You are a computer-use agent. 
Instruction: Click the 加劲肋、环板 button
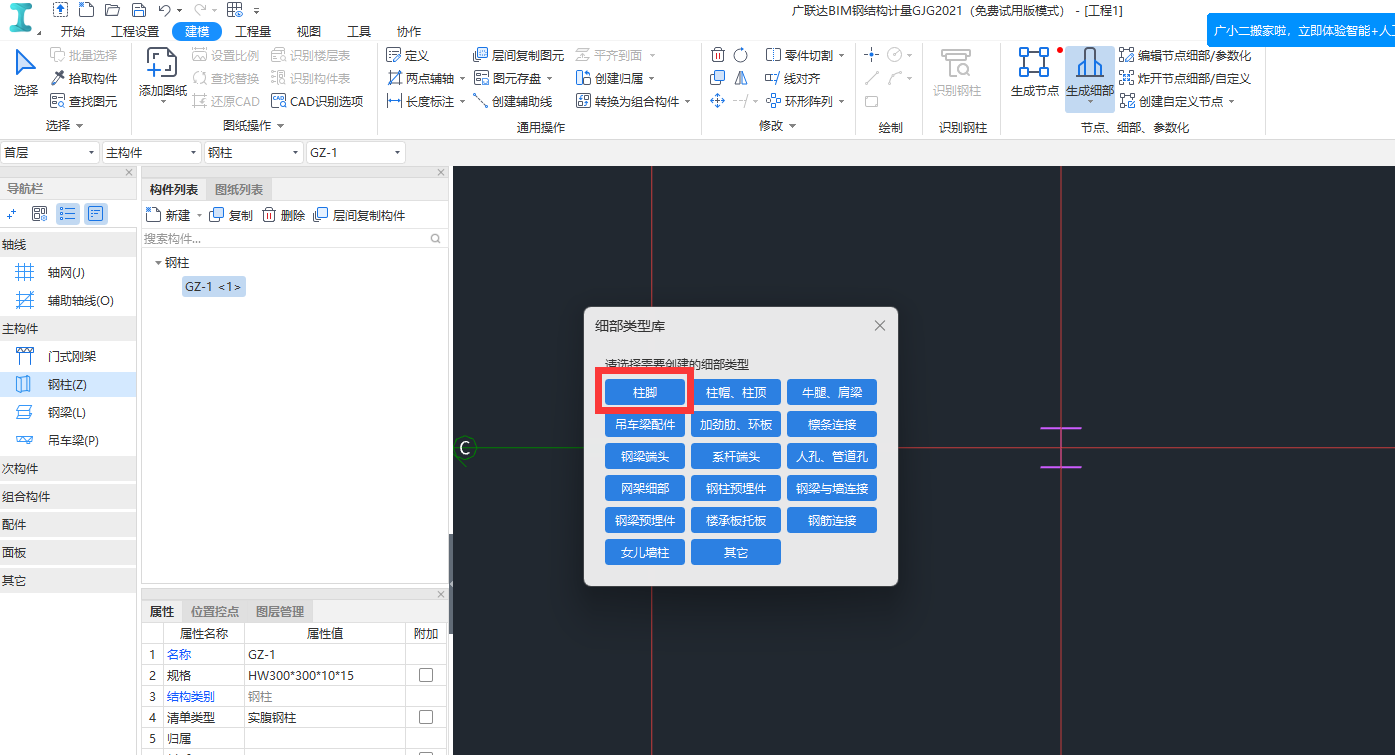pyautogui.click(x=736, y=424)
